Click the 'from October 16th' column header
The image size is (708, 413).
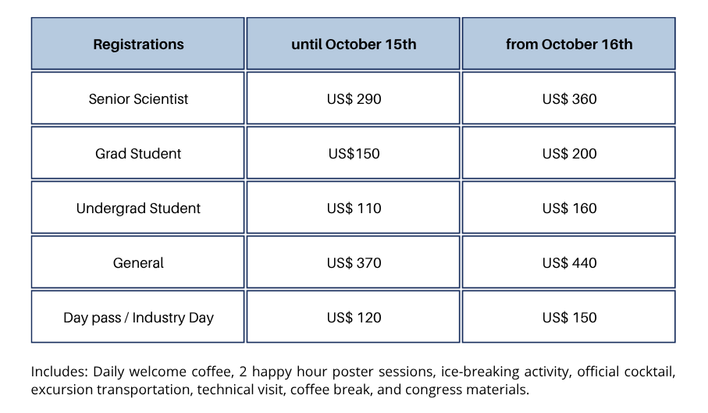point(569,45)
